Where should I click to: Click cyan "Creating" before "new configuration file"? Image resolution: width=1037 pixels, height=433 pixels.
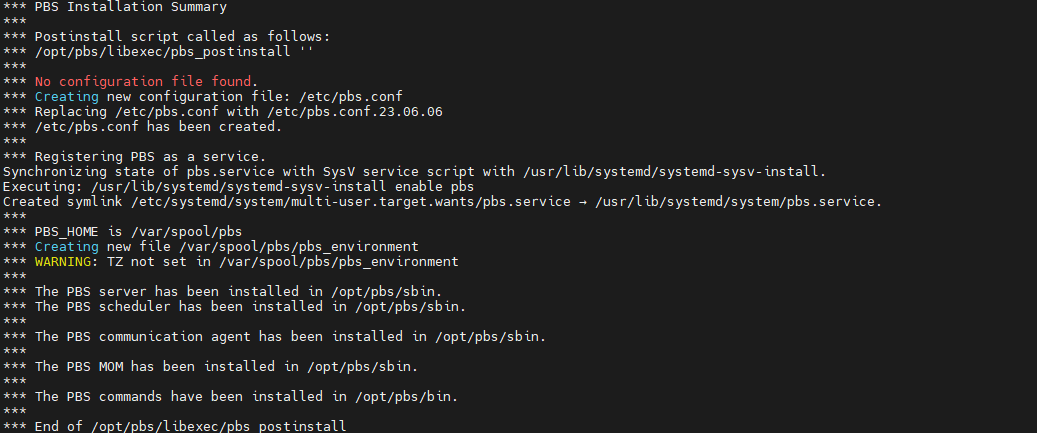coord(67,96)
